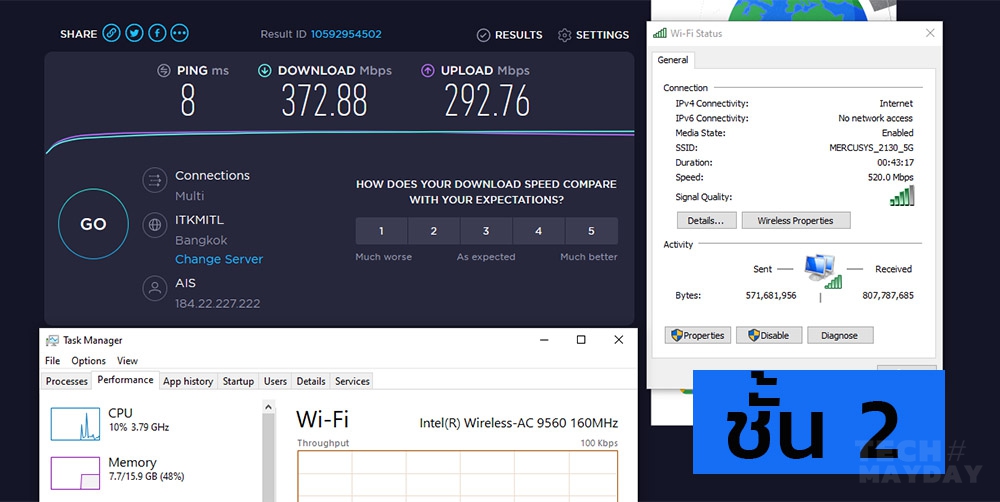
Task: Switch to the App history tab
Action: [x=188, y=381]
